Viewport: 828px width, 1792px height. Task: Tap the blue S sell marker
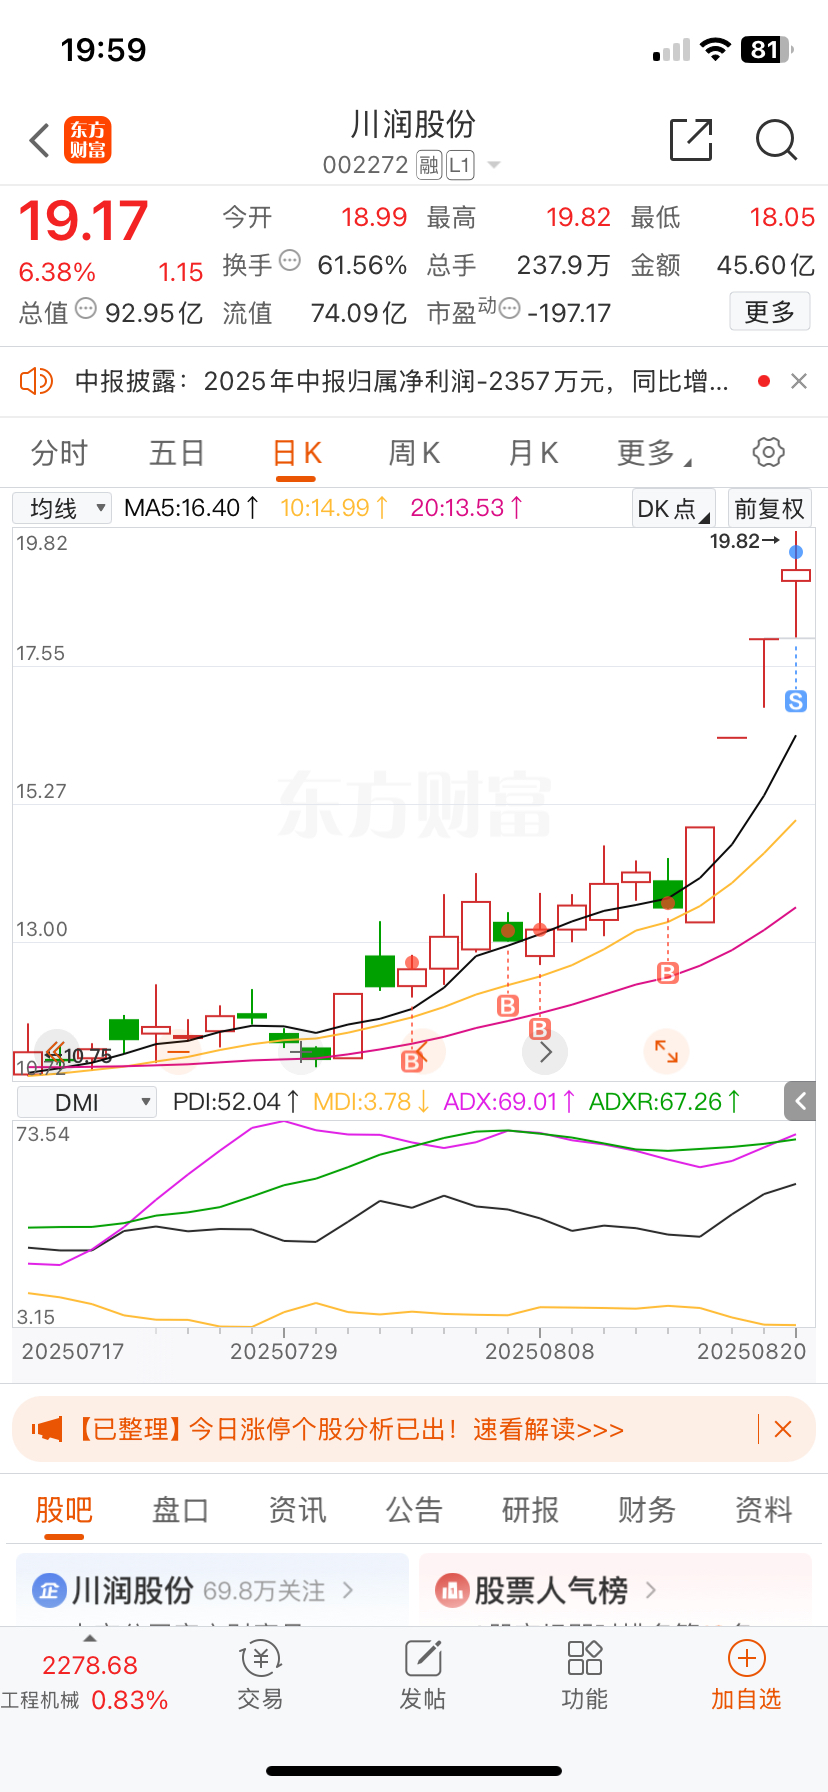[x=796, y=701]
